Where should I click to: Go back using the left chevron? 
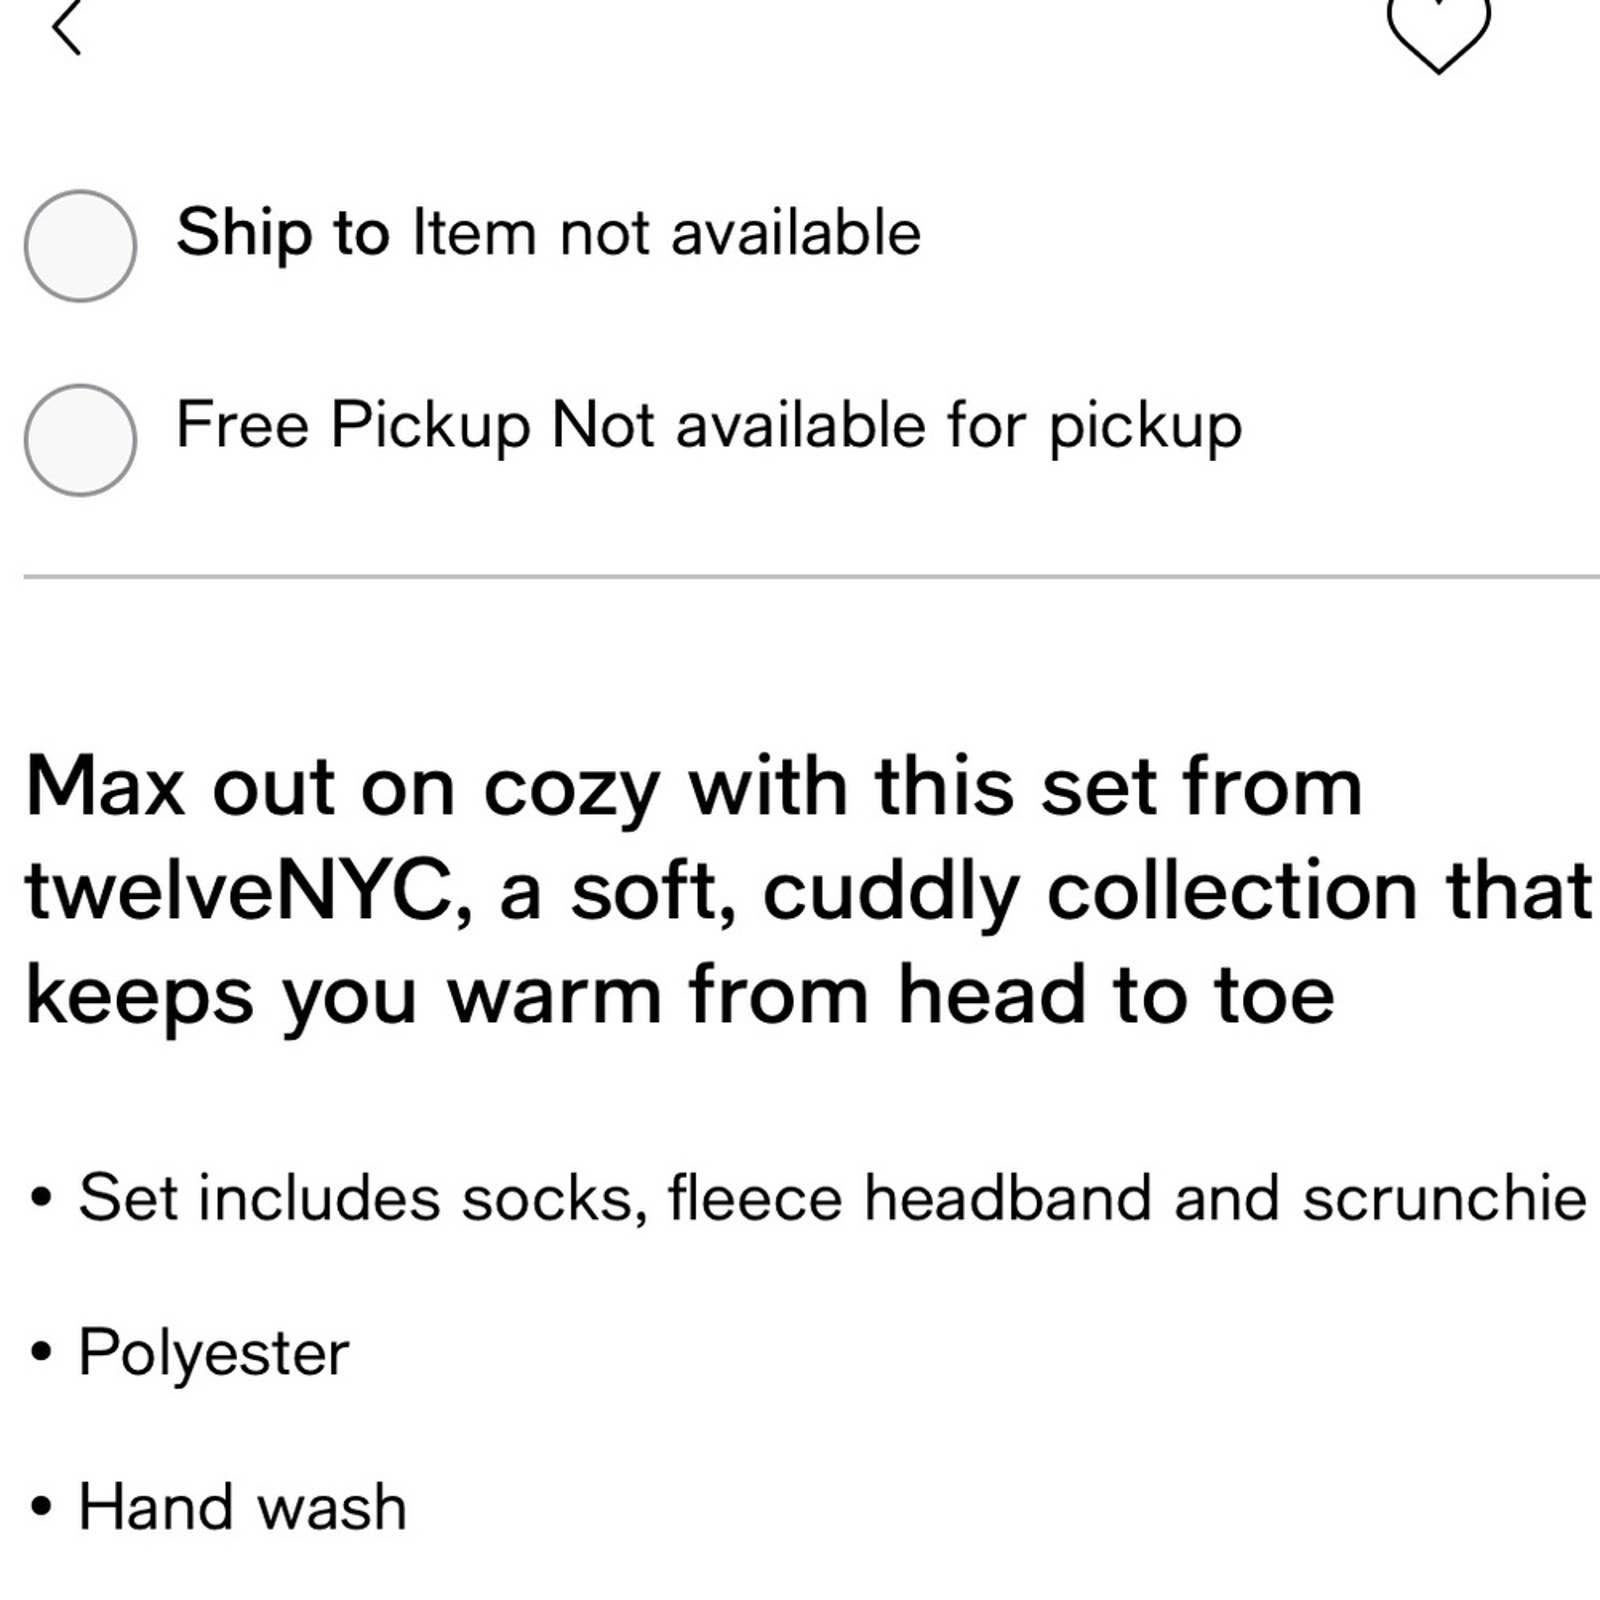click(66, 27)
